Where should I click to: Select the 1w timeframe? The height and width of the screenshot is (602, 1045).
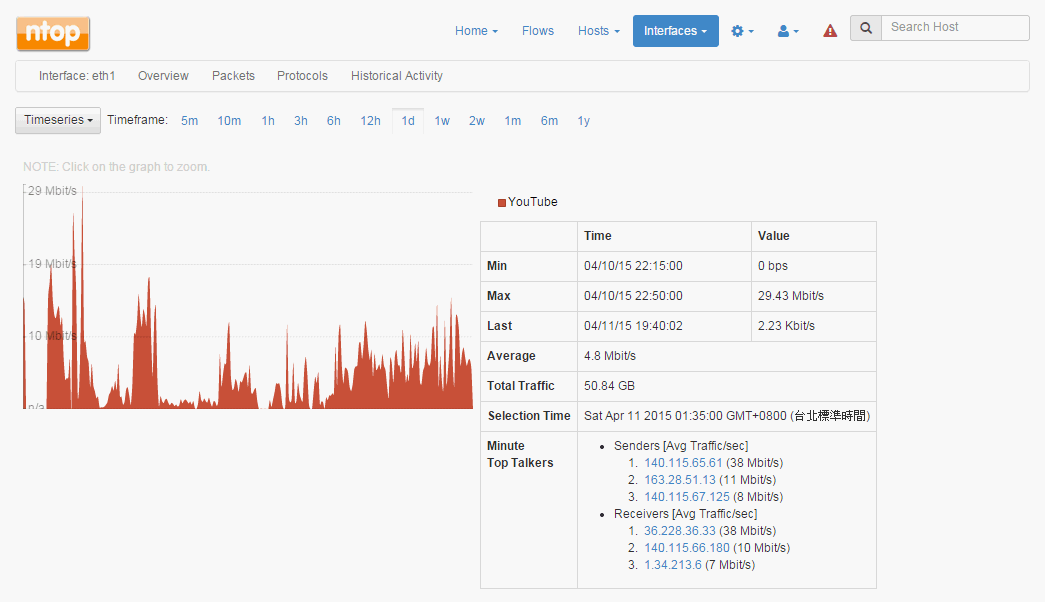pos(442,121)
